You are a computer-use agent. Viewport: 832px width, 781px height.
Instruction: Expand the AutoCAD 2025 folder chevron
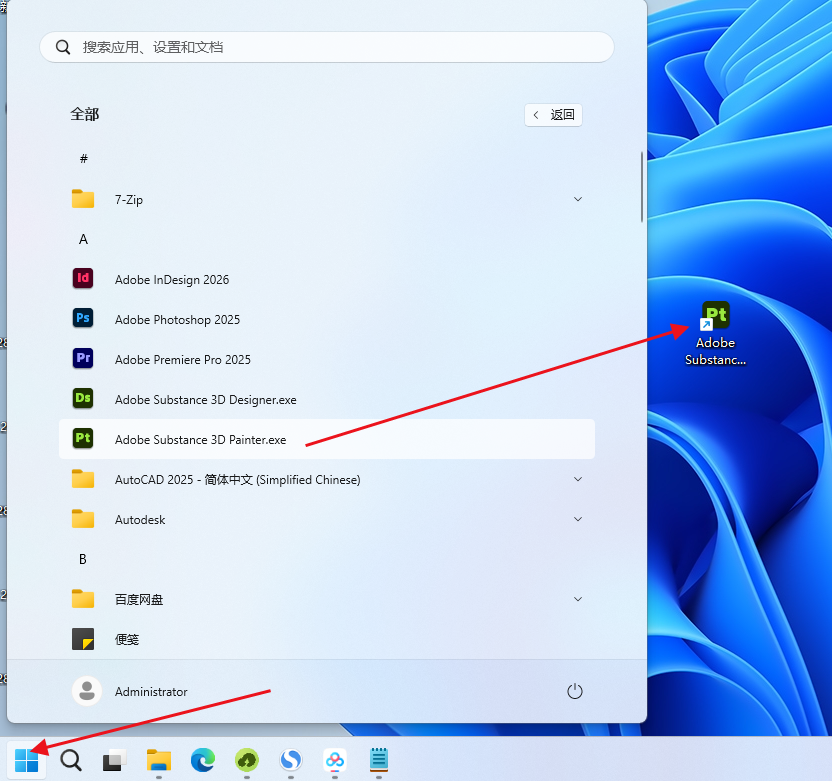coord(578,479)
